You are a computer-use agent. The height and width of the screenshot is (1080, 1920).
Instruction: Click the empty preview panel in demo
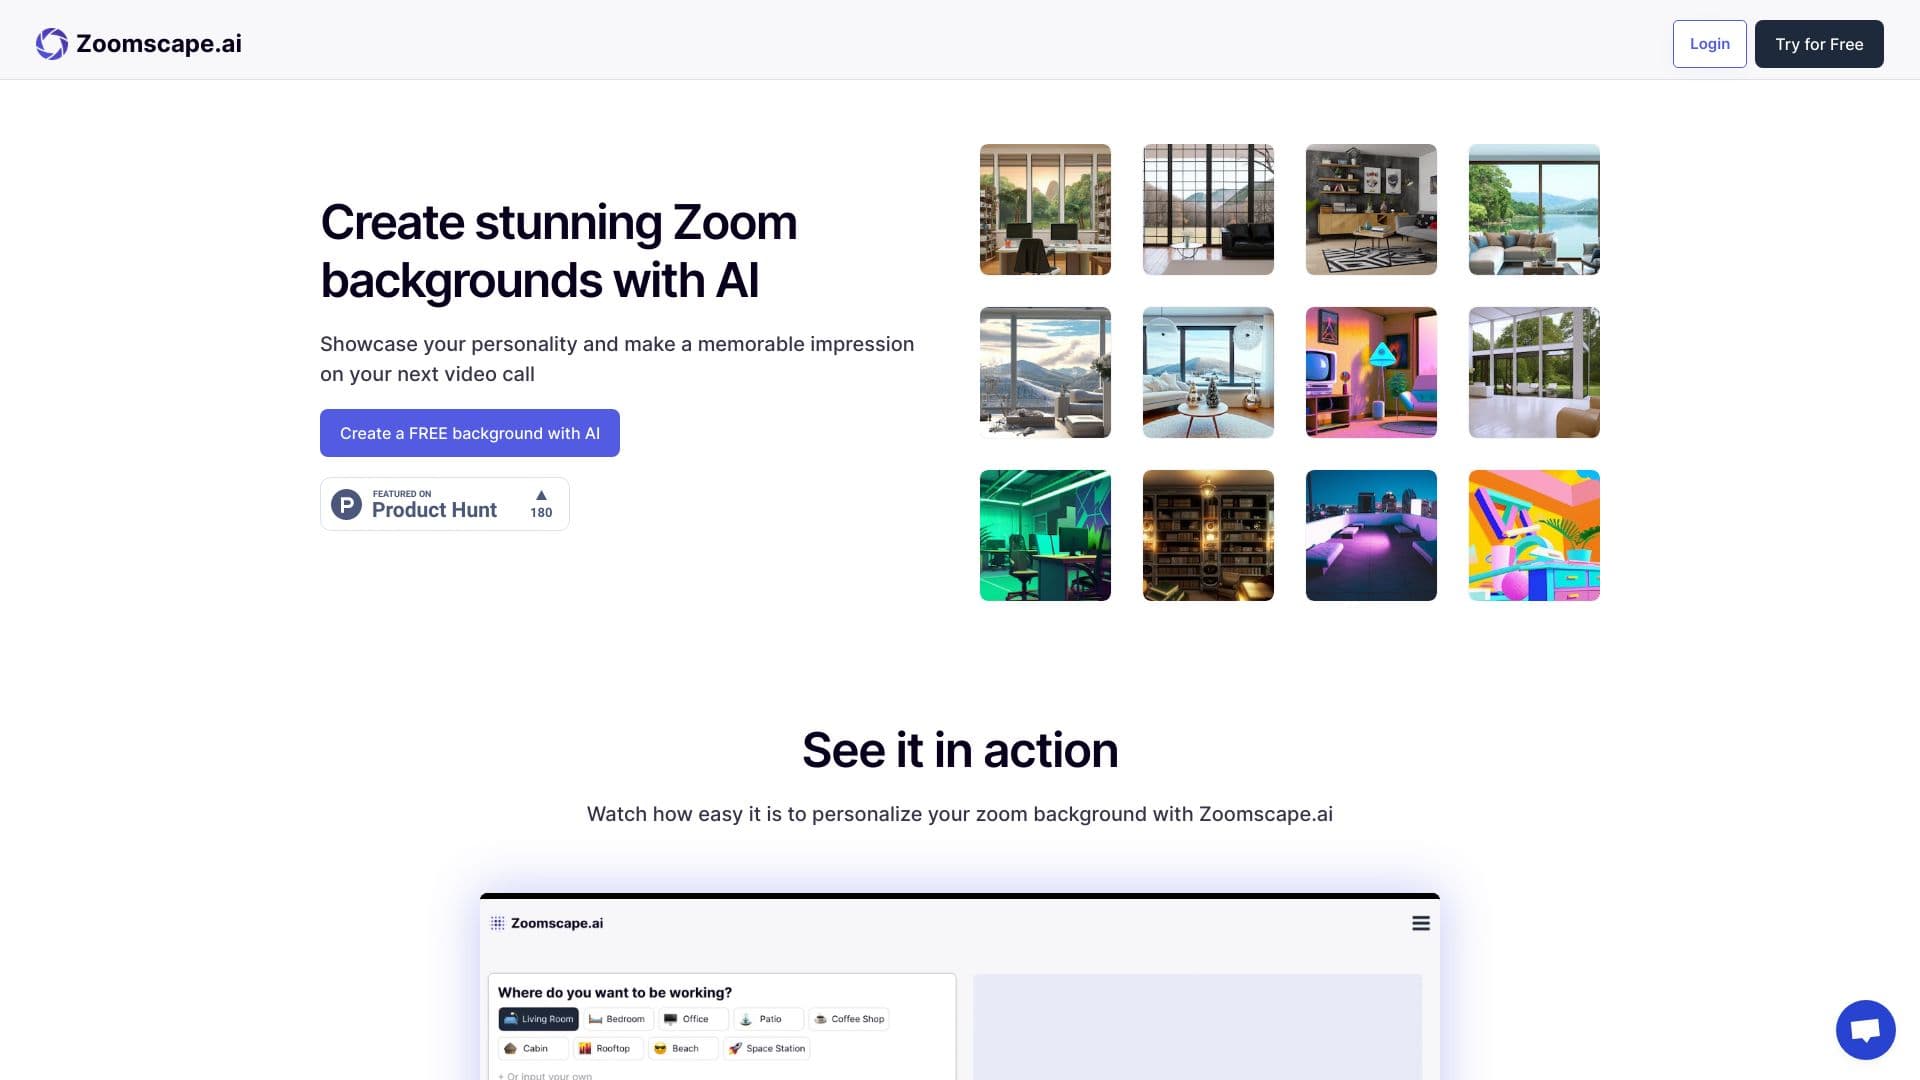pos(1197,1027)
